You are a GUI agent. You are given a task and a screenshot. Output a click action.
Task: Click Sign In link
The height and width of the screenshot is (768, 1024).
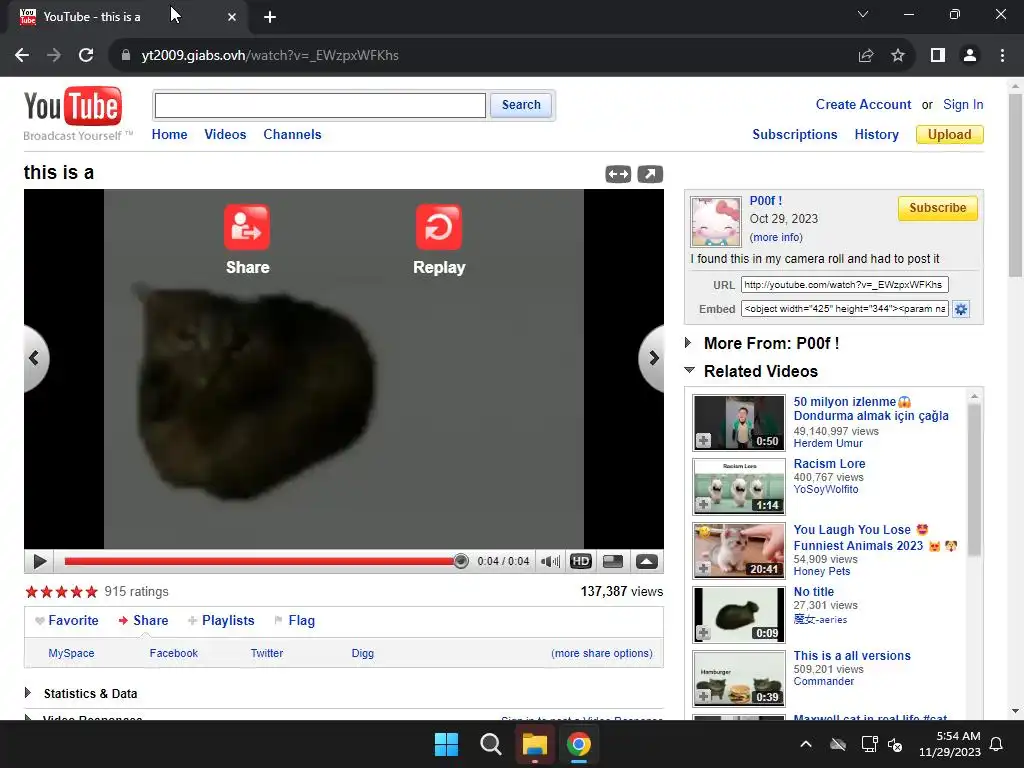[963, 104]
